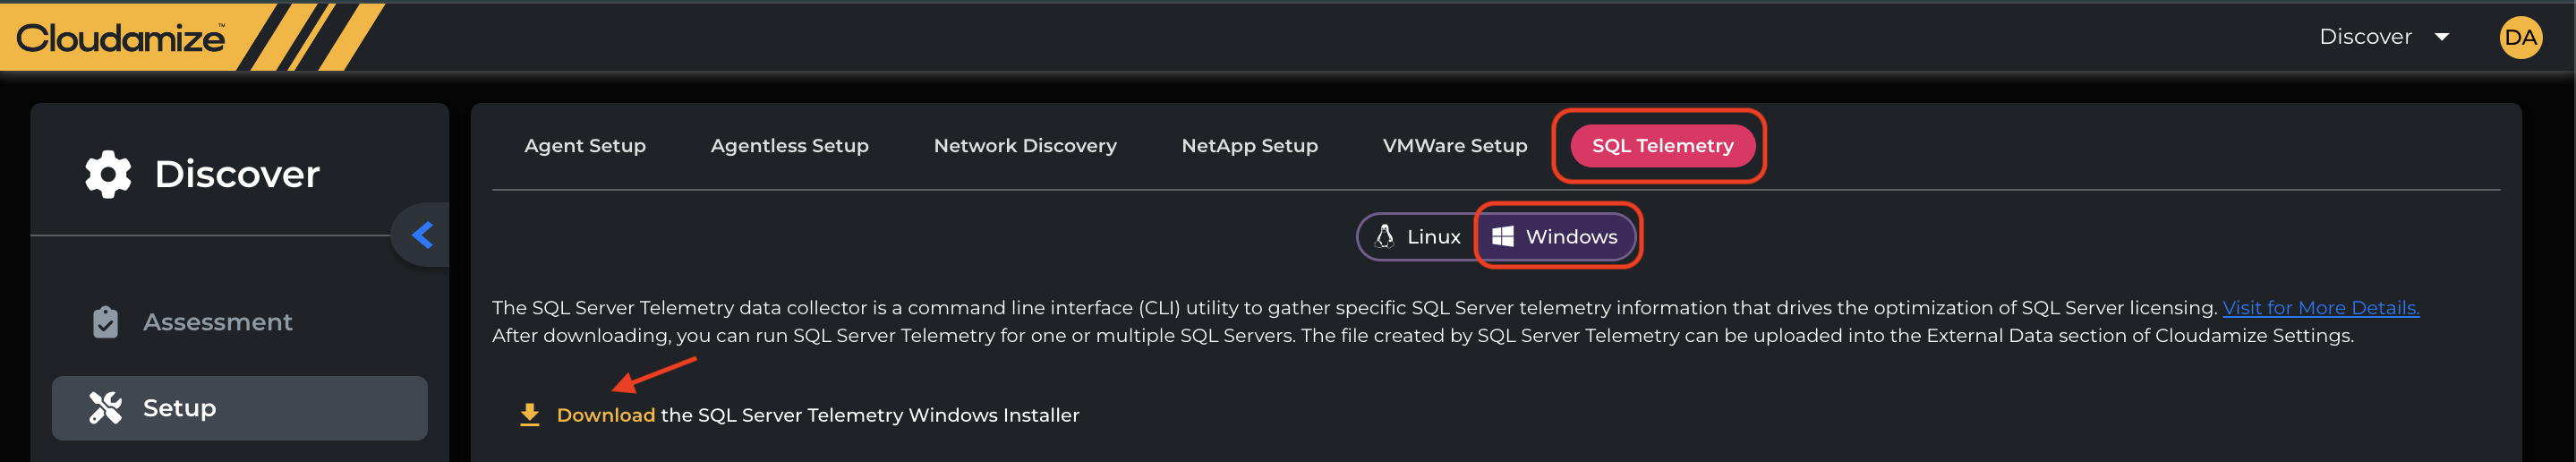Image resolution: width=2576 pixels, height=462 pixels.
Task: Click the Discover gear icon
Action: (x=108, y=175)
